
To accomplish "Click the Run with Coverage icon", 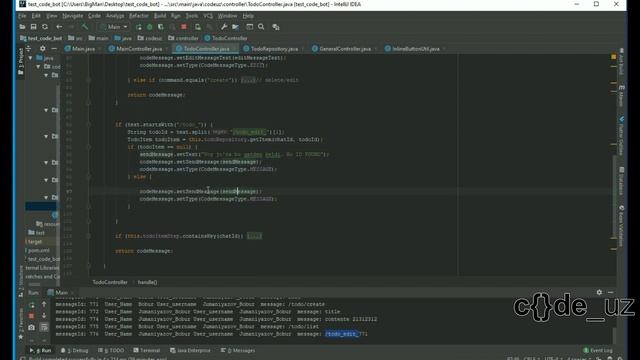I will 161,27.
